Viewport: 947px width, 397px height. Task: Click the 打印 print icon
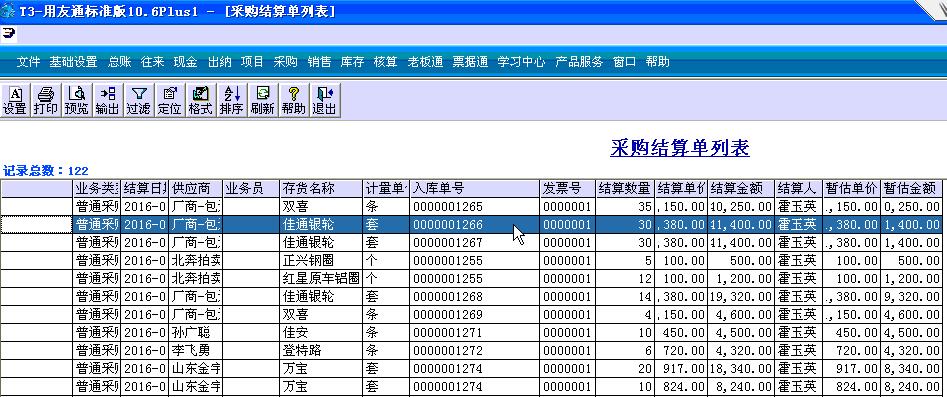(x=46, y=100)
